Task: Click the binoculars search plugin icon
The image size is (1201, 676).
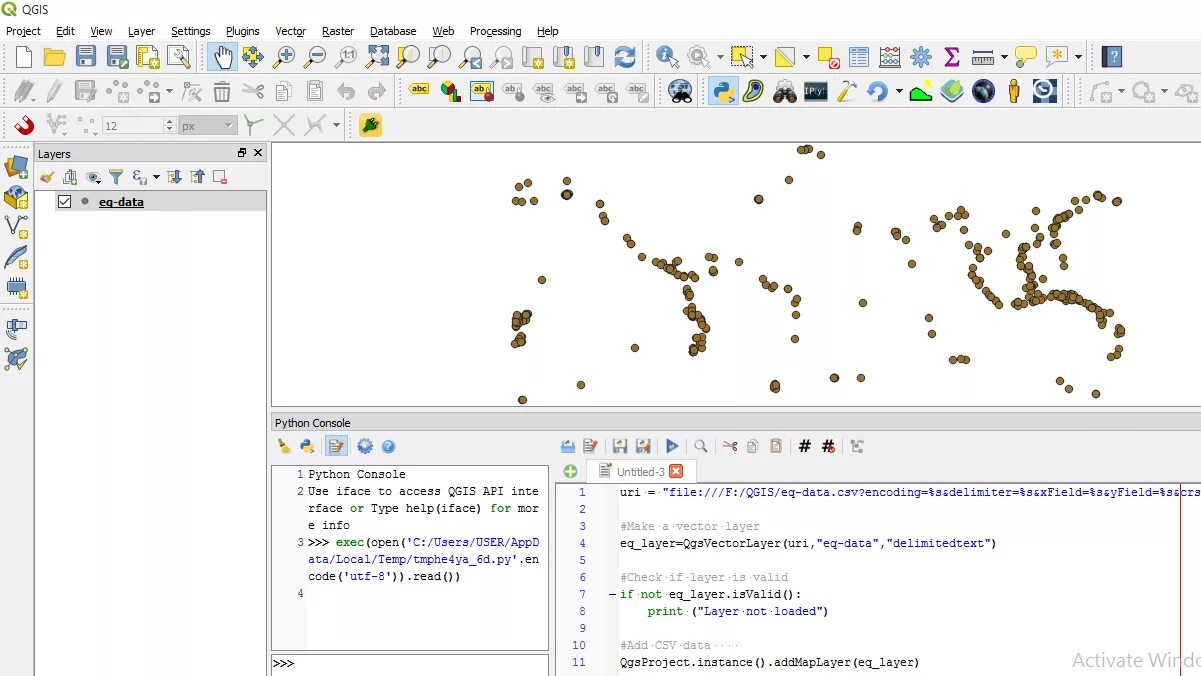Action: pos(785,92)
